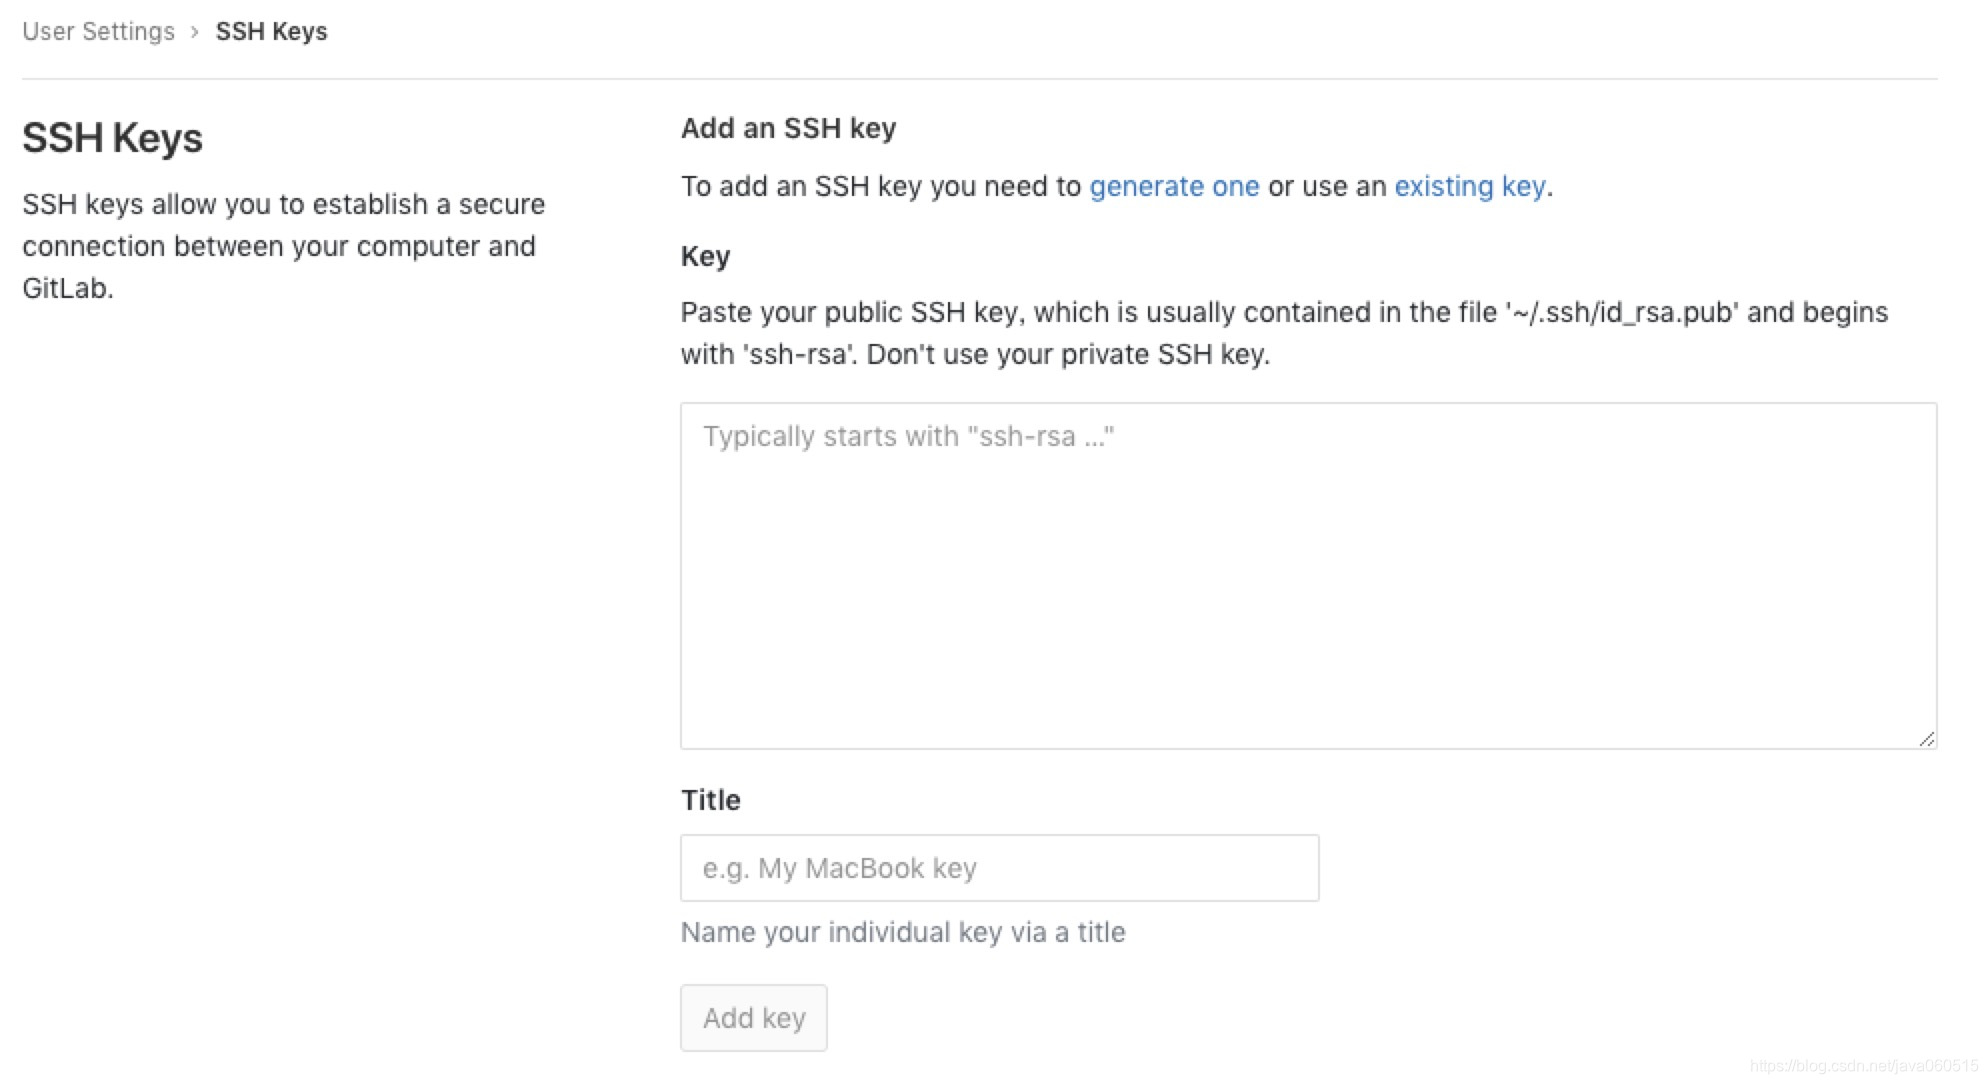Viewport: 1988px width, 1084px height.
Task: Click the SSH keys description paragraph
Action: [283, 246]
